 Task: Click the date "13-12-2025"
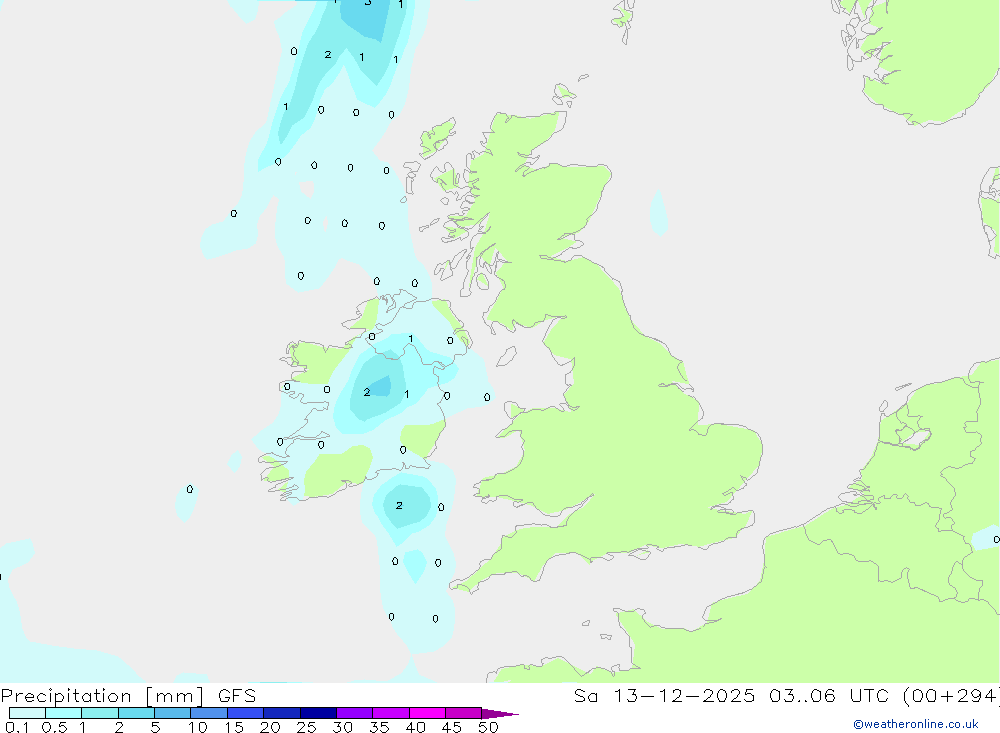coord(684,696)
